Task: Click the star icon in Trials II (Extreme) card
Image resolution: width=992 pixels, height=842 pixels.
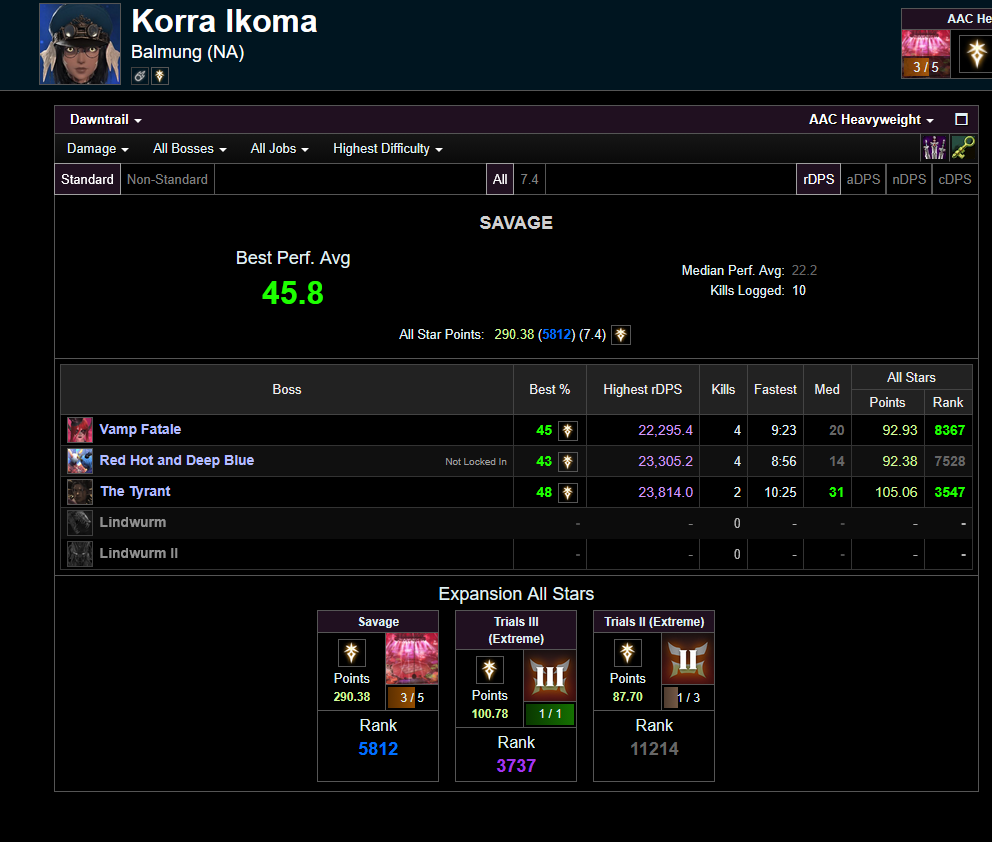Action: pyautogui.click(x=628, y=653)
